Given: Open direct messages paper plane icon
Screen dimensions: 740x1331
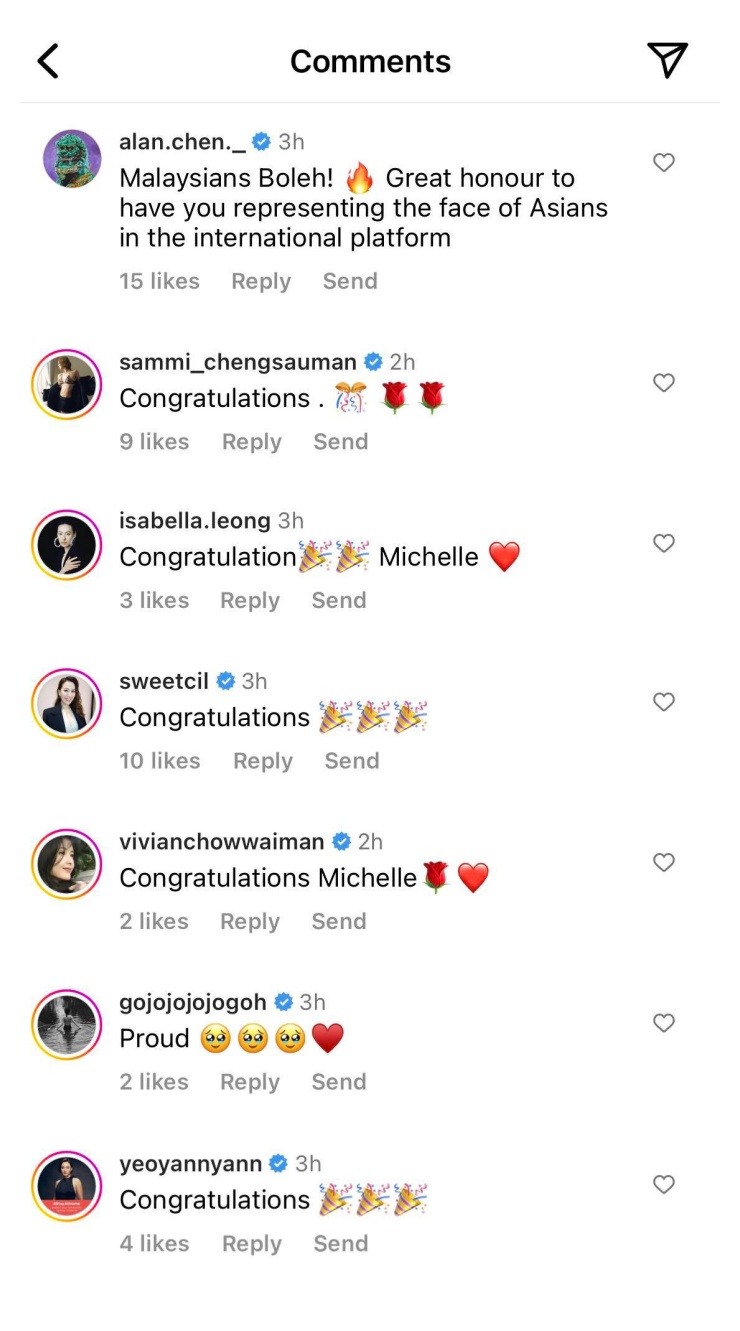Looking at the screenshot, I should (x=667, y=60).
